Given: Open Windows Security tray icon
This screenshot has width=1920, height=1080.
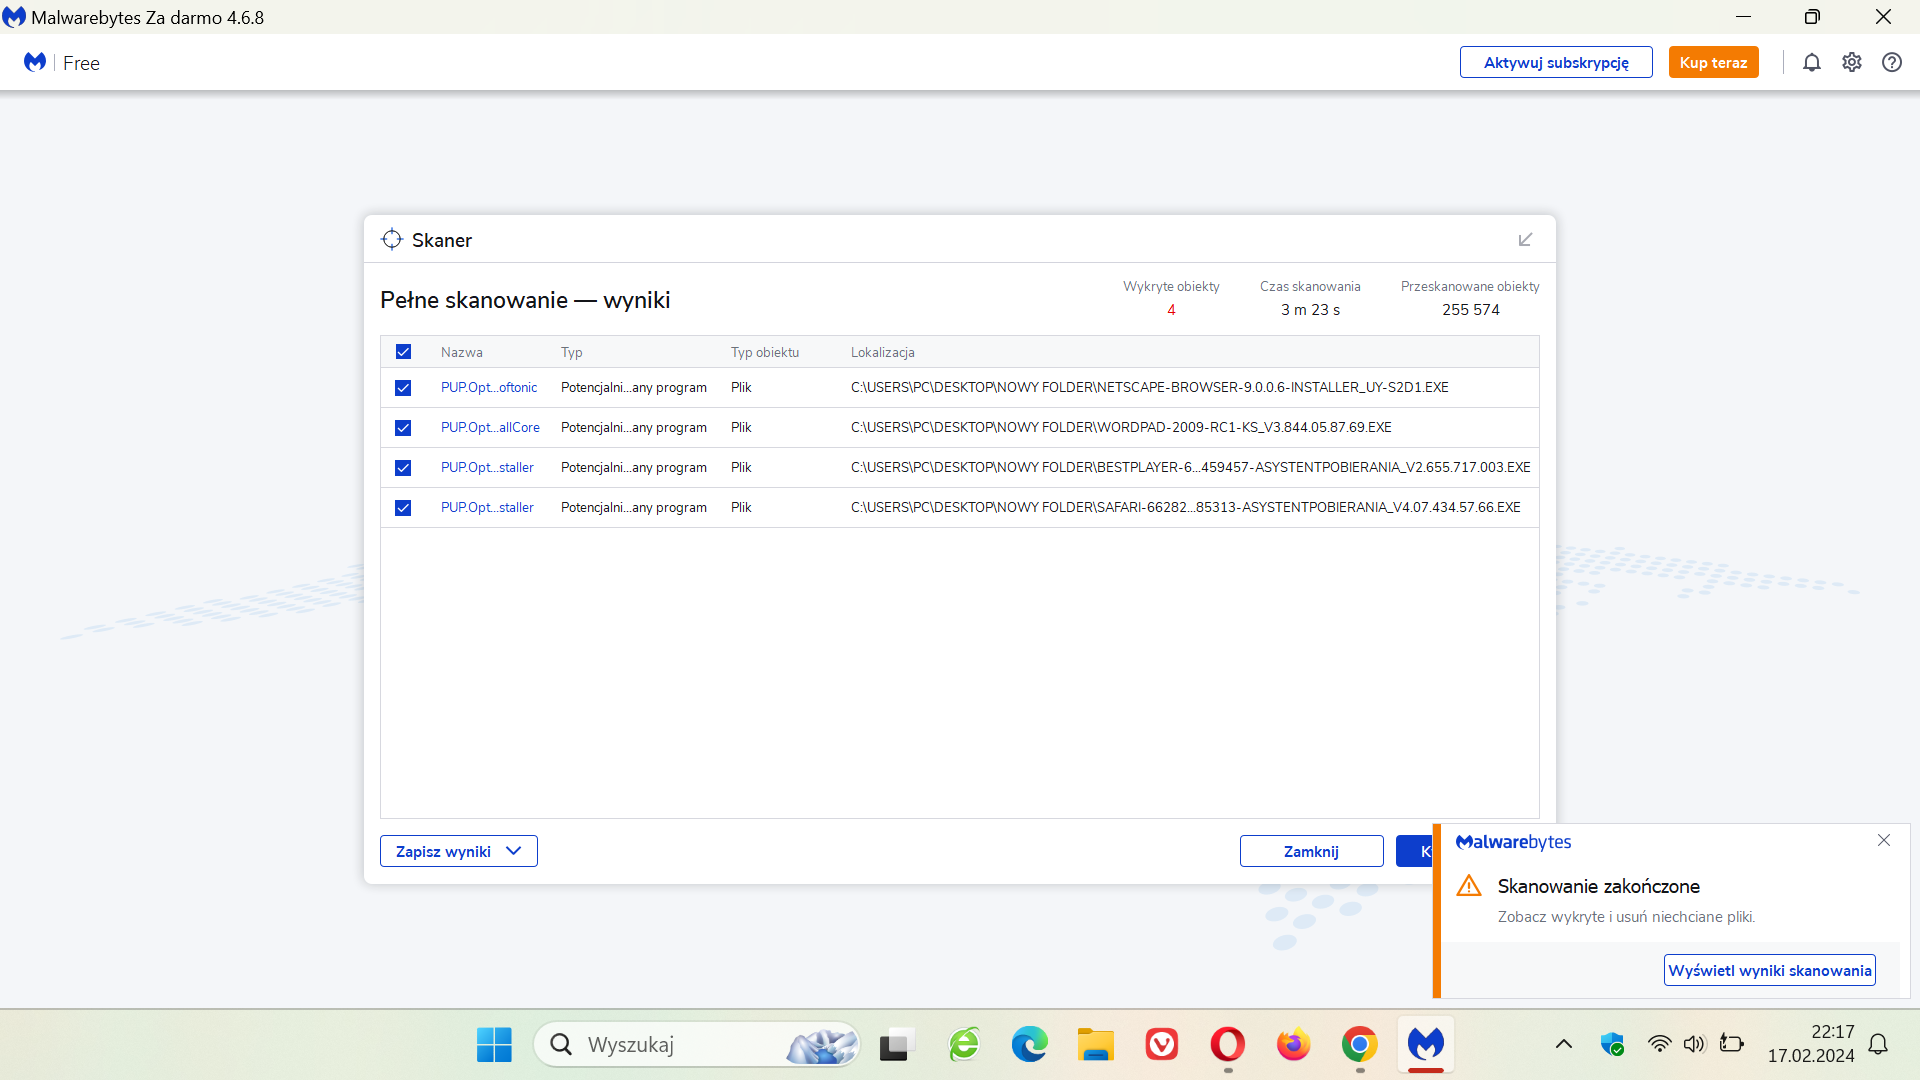Looking at the screenshot, I should pyautogui.click(x=1612, y=1044).
